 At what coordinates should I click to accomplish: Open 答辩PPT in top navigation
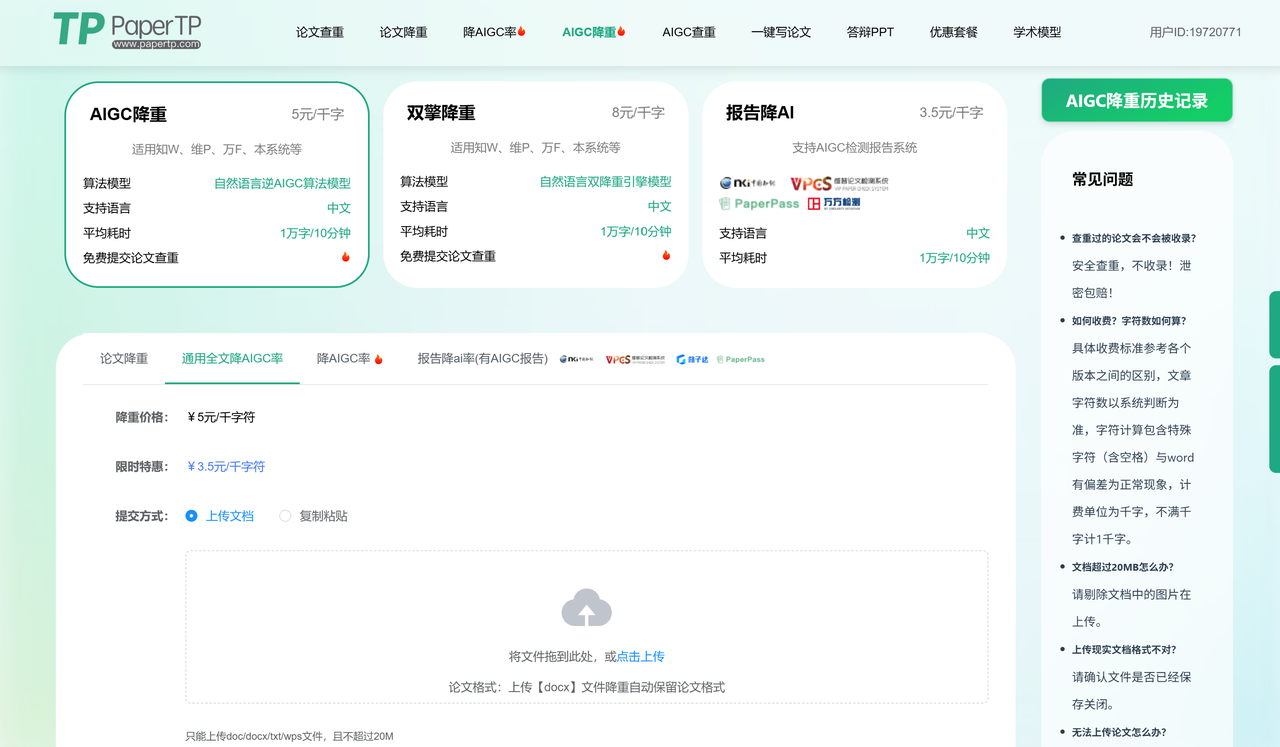pyautogui.click(x=870, y=32)
